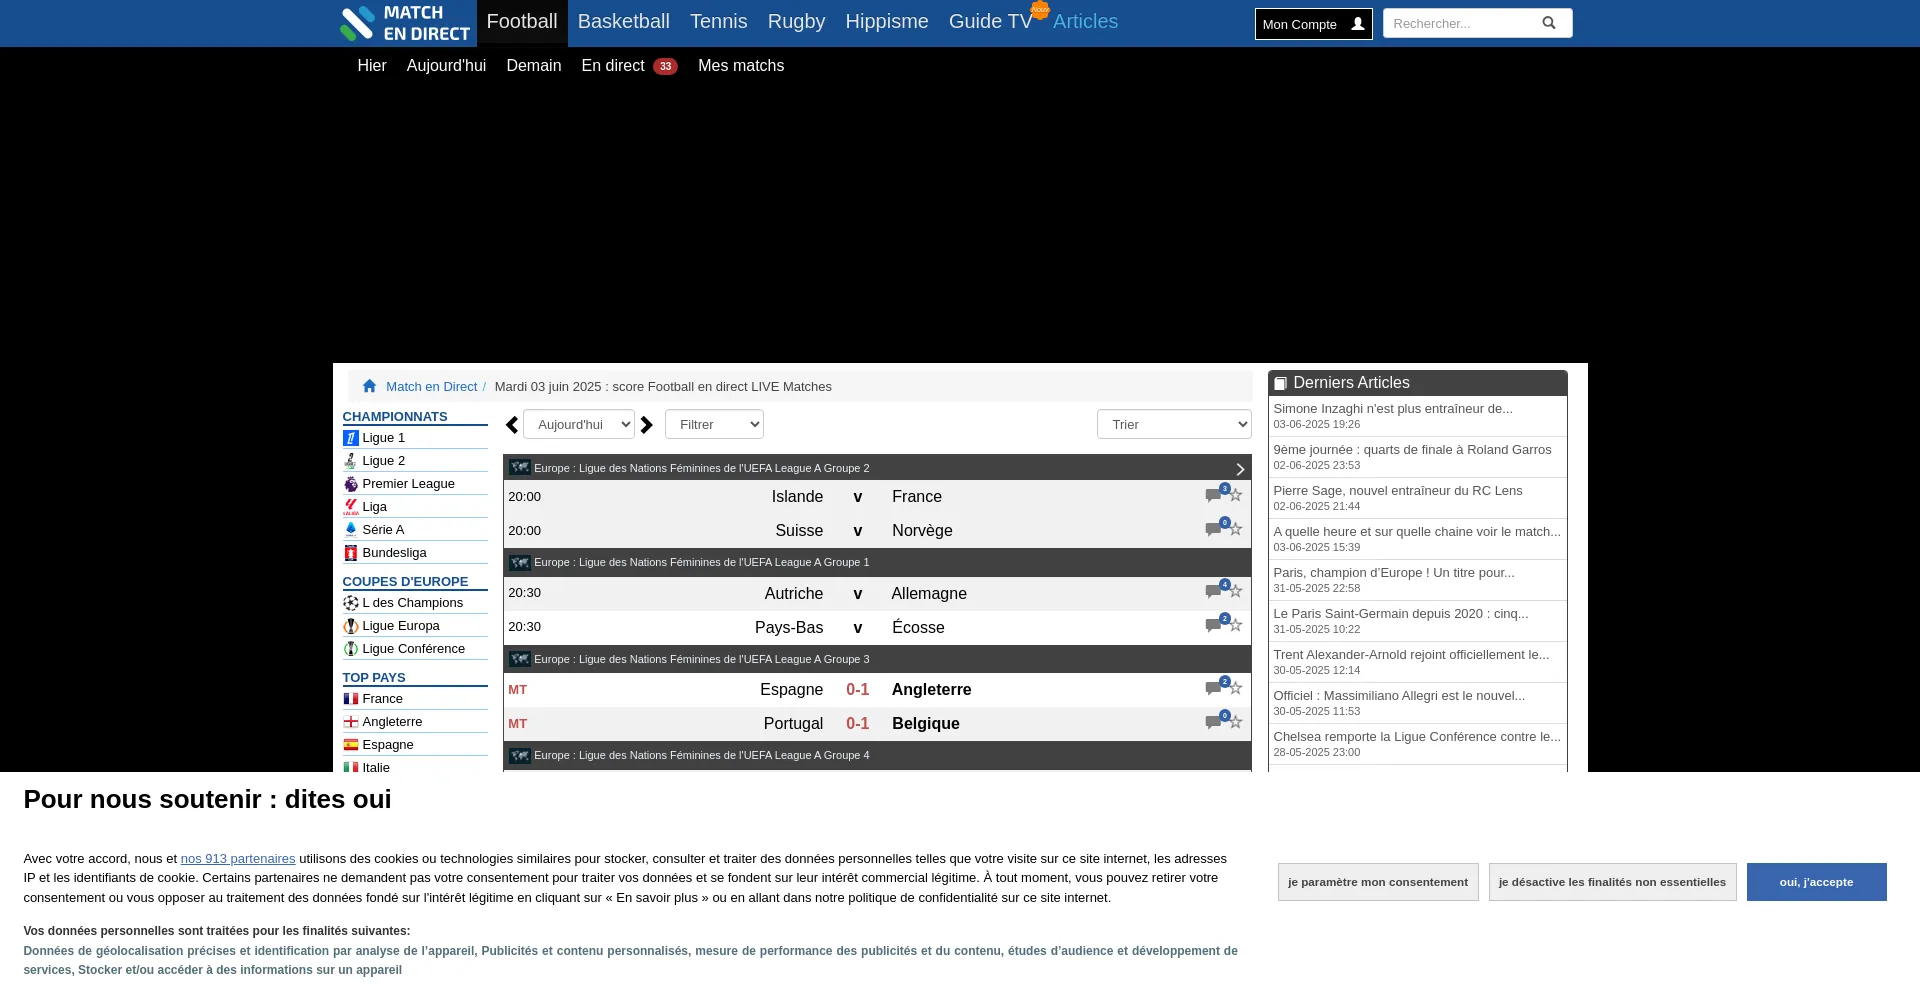The width and height of the screenshot is (1920, 993).
Task: Open the En direct section
Action: click(x=613, y=65)
